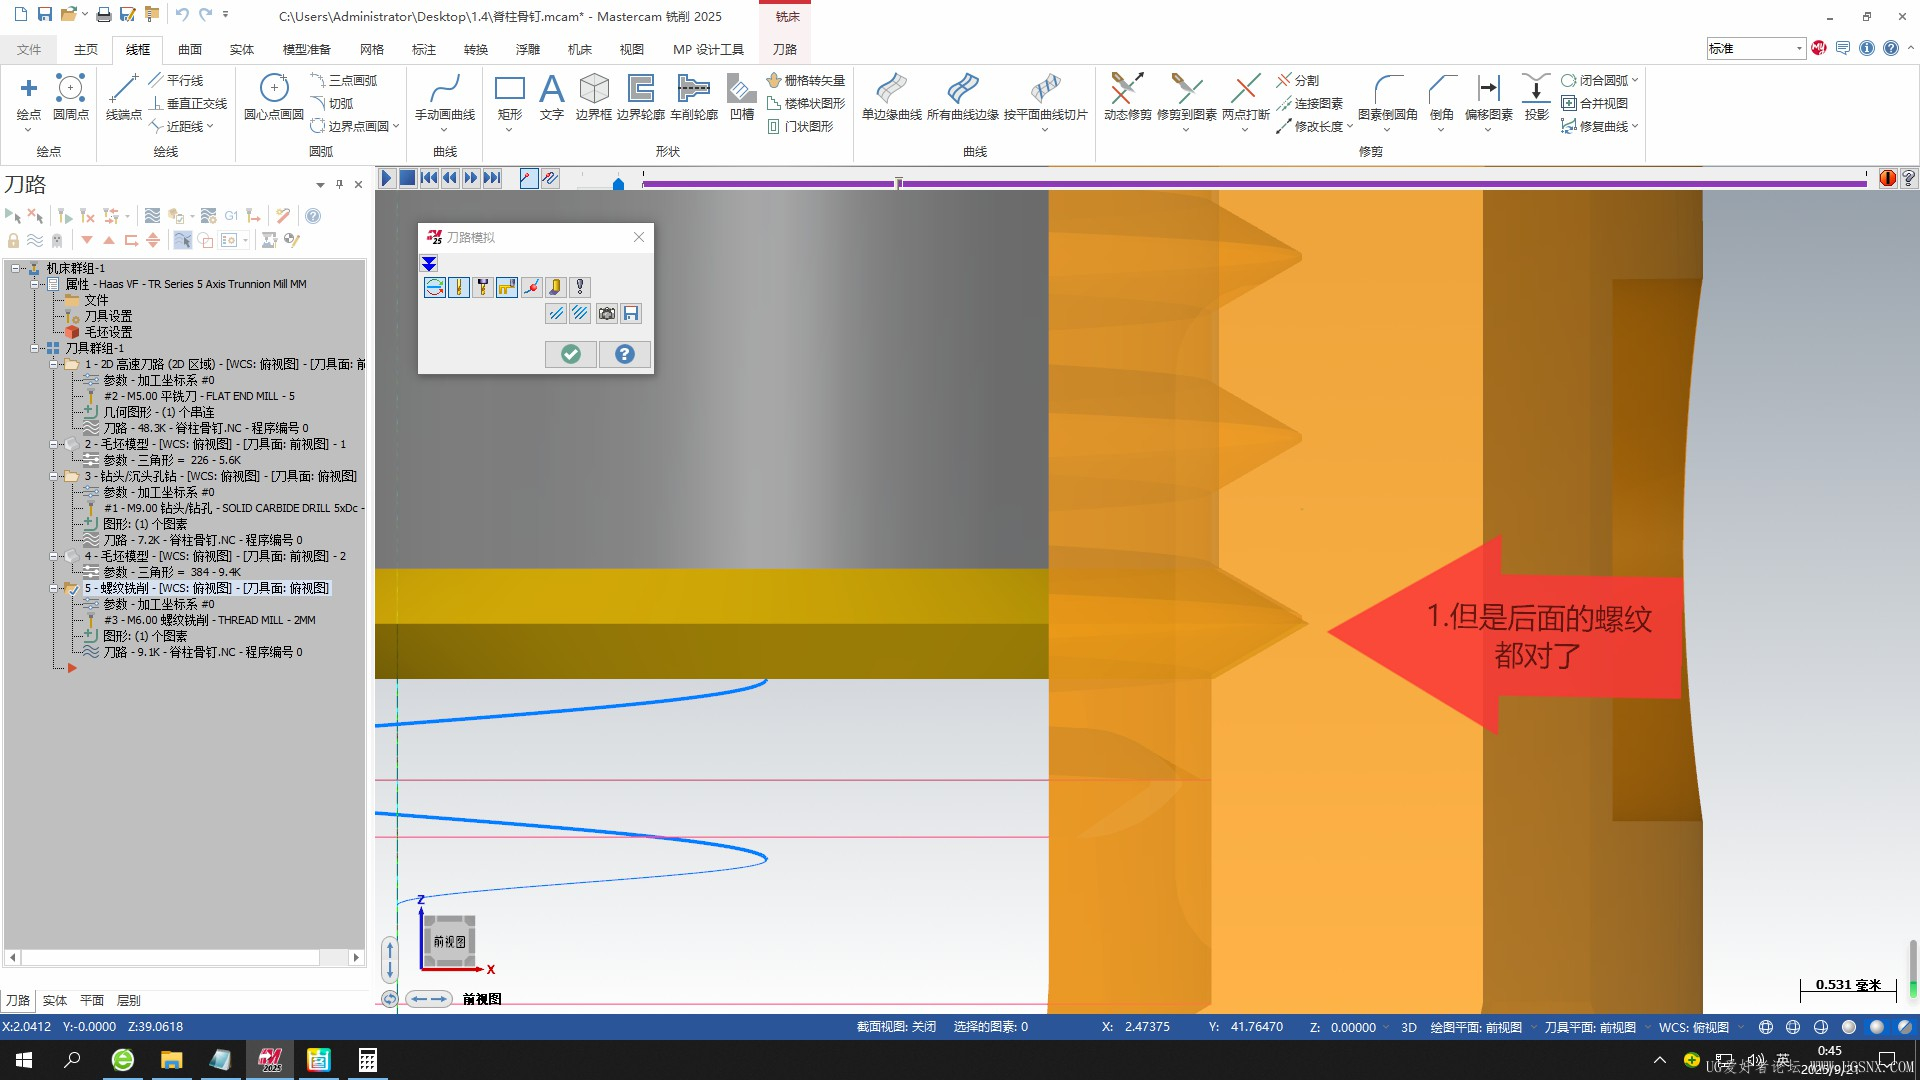Viewport: 1920px width, 1080px height.
Task: Click the 边界框 bounding box icon
Action: click(x=593, y=97)
